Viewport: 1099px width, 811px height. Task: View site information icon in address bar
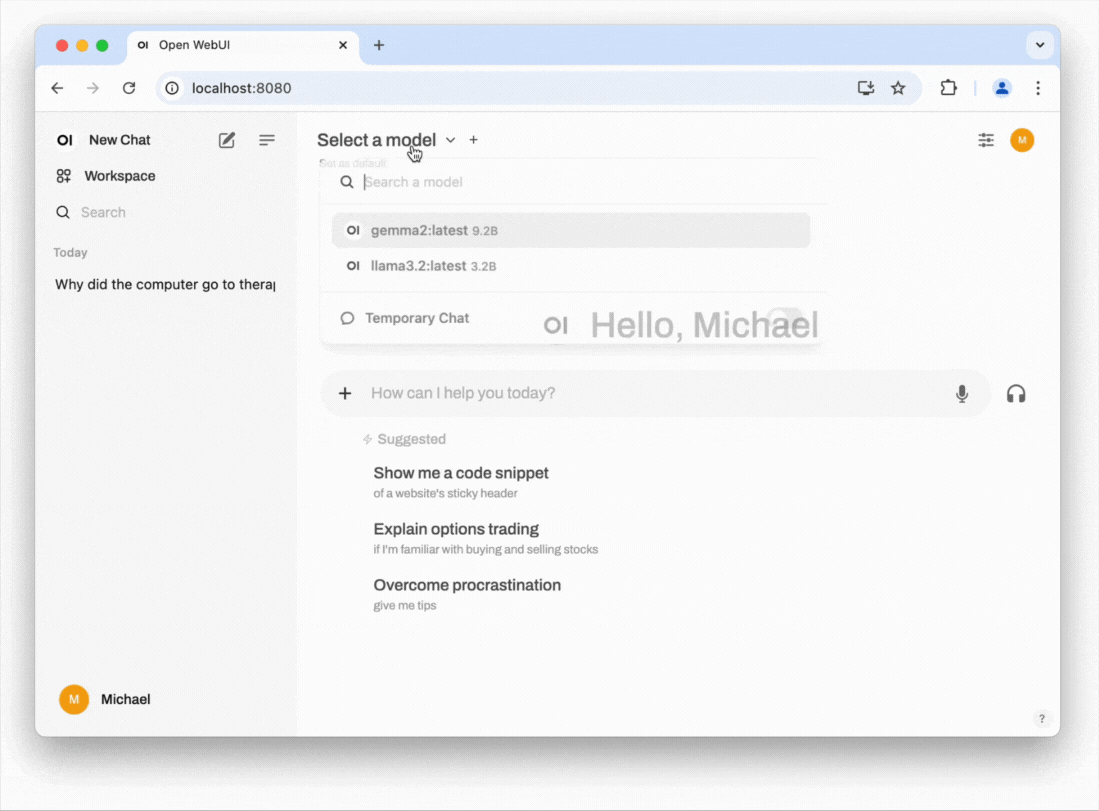[172, 88]
